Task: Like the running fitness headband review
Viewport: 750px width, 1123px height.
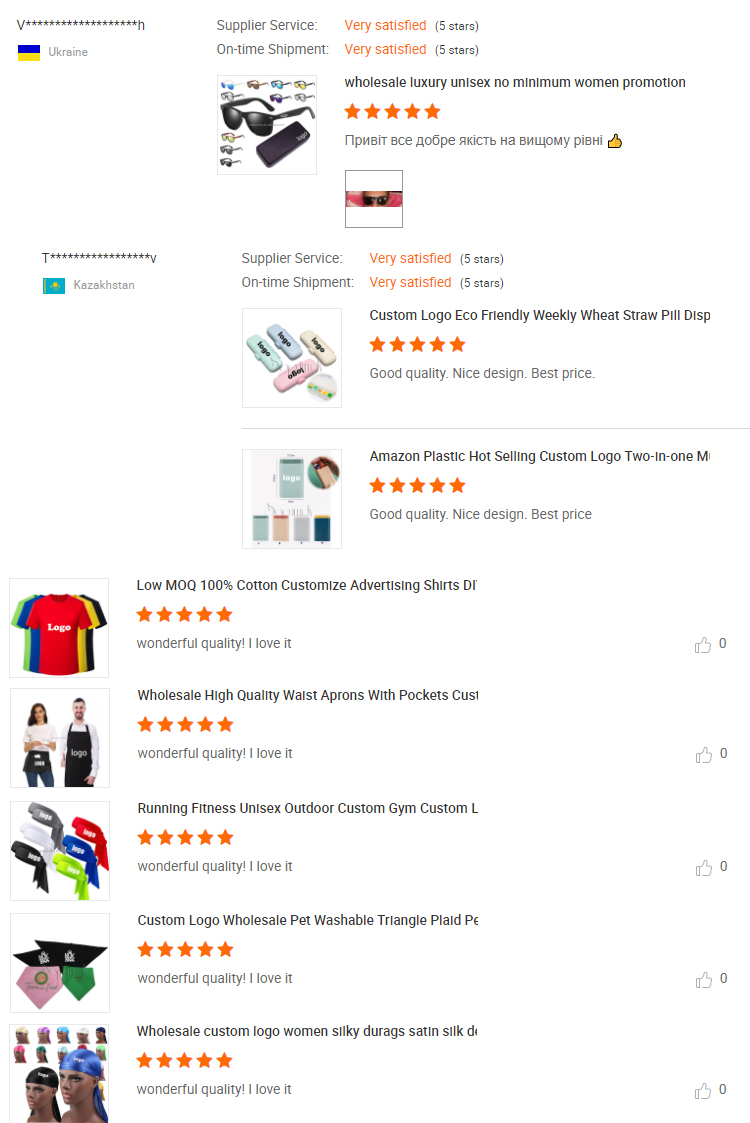Action: pyautogui.click(x=703, y=868)
